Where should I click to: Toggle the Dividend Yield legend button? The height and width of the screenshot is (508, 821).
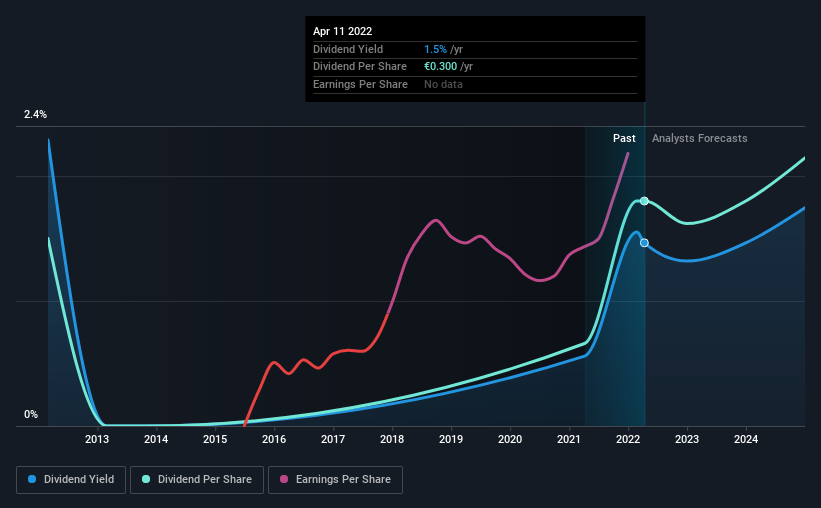click(x=71, y=480)
